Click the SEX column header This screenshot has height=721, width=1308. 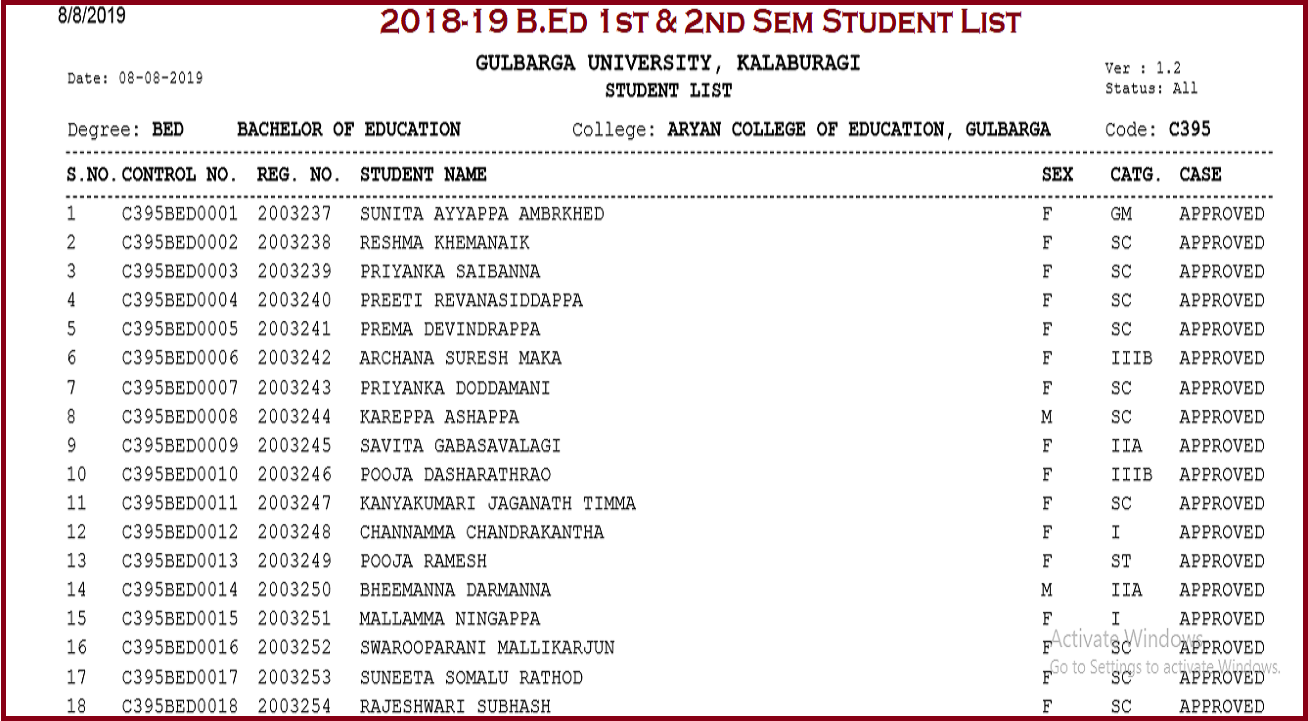(1057, 175)
